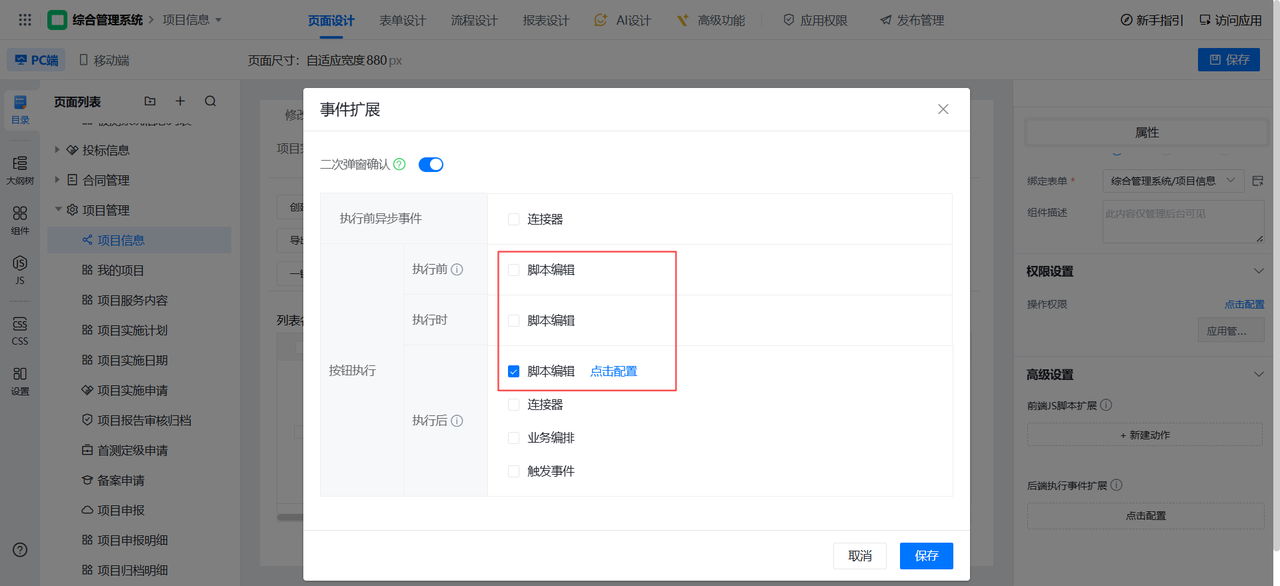Open the JS sidebar icon
The width and height of the screenshot is (1280, 586).
pos(20,270)
